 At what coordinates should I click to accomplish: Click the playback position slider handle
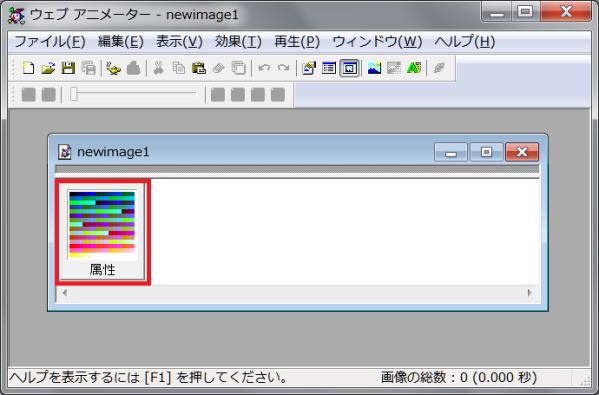pyautogui.click(x=74, y=94)
